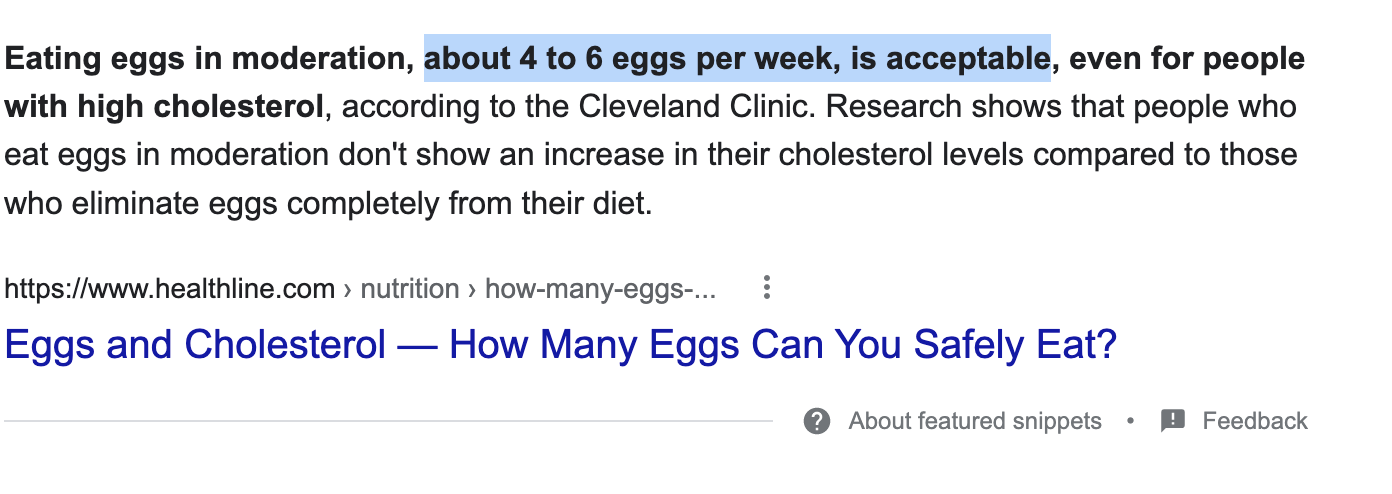The image size is (1392, 494).
Task: Click the "Feedback" text link
Action: [1254, 421]
